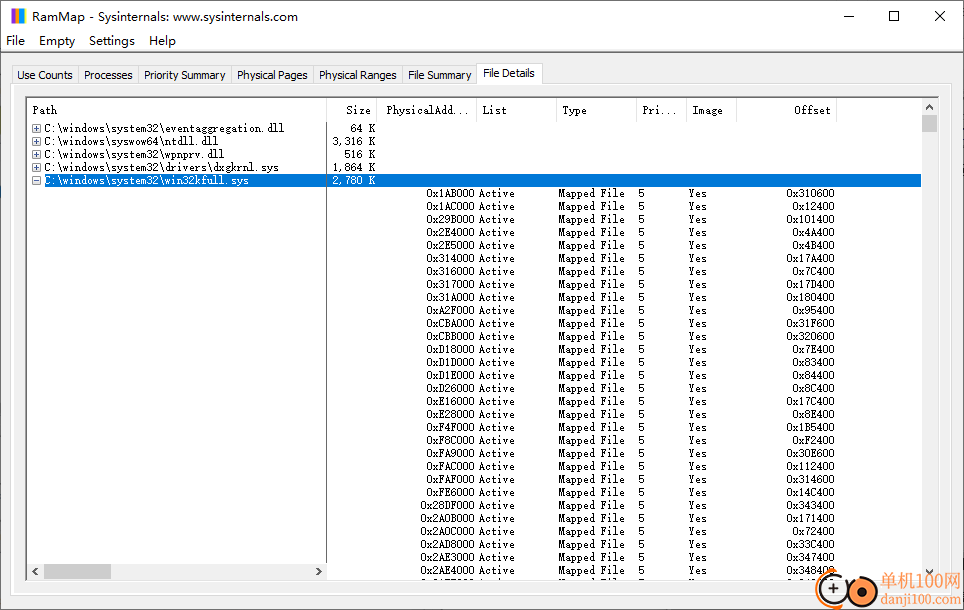The image size is (964, 610).
Task: Sort by the Type column header
Action: (x=596, y=110)
